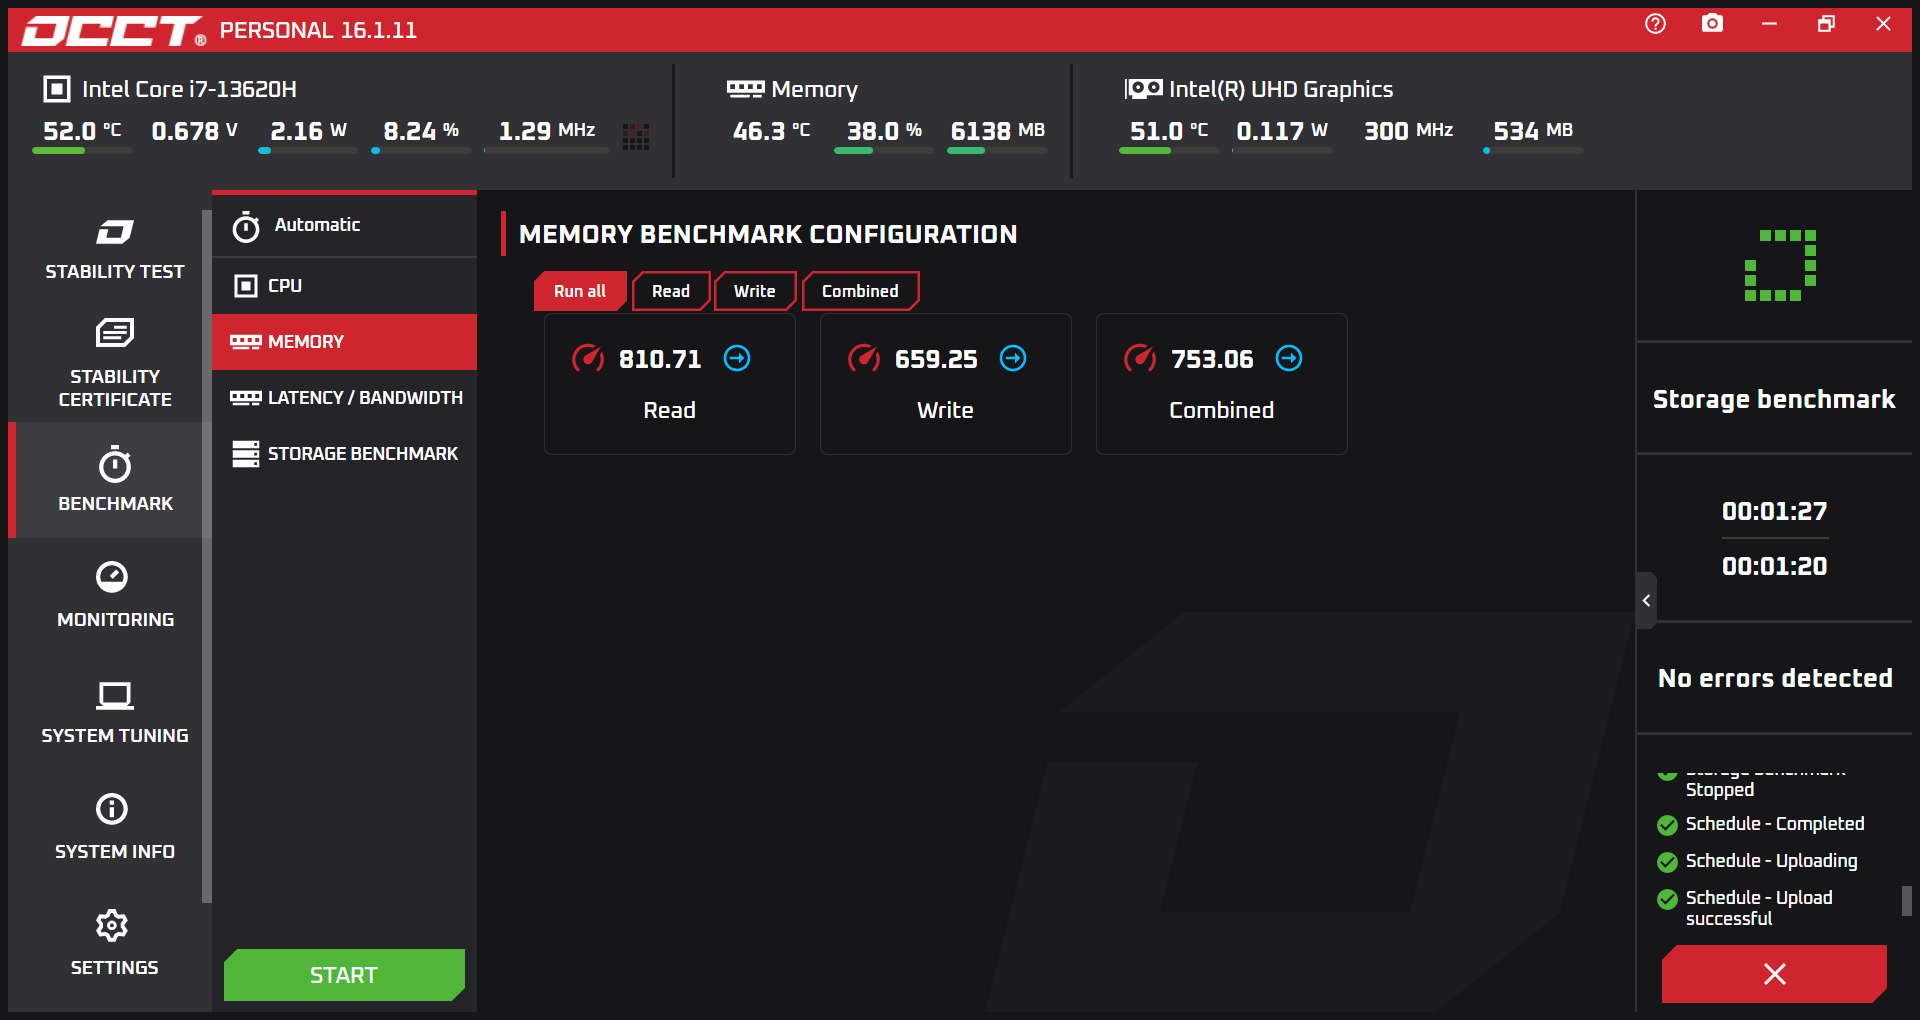This screenshot has width=1920, height=1020.
Task: Choose the Read test mode button
Action: (x=671, y=291)
